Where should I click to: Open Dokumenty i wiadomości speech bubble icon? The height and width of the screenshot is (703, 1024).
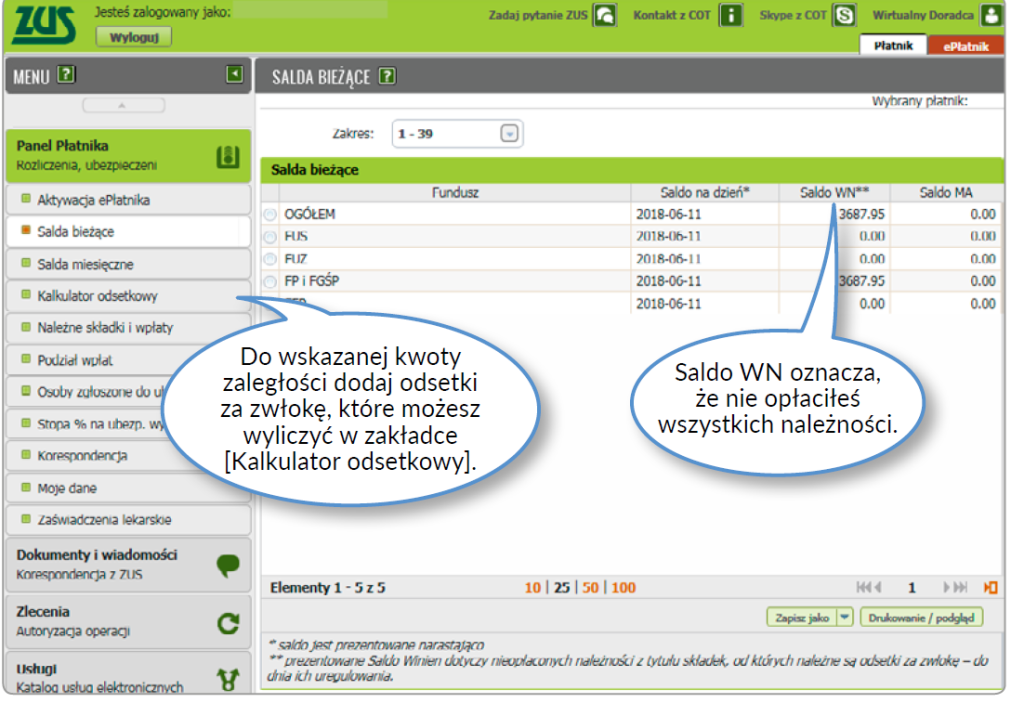coord(228,565)
